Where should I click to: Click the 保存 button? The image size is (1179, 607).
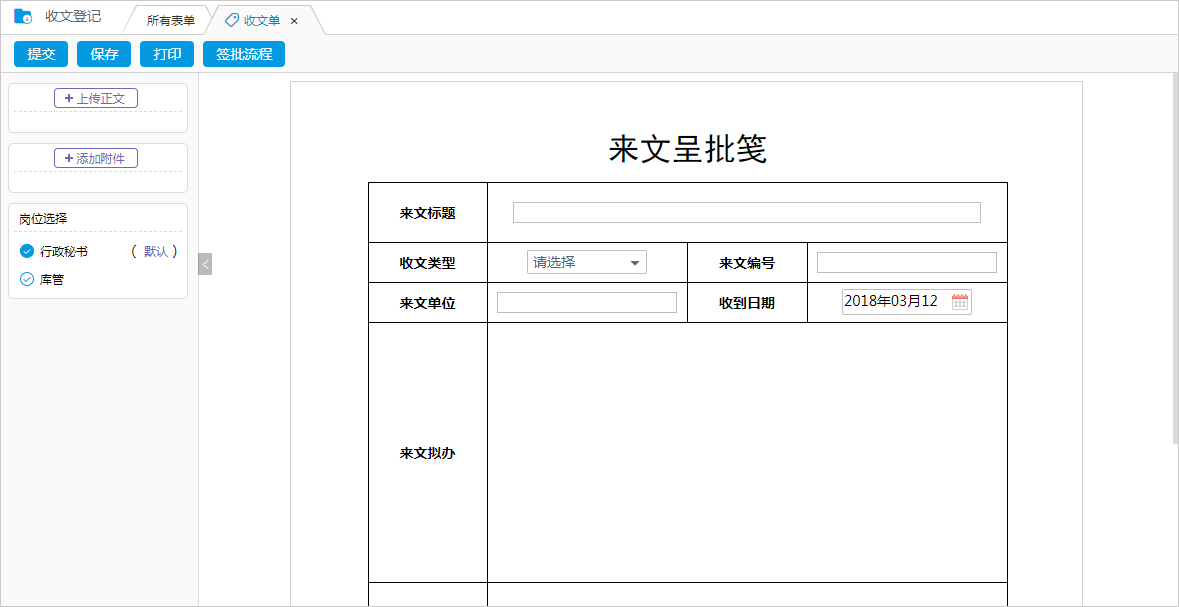(103, 54)
